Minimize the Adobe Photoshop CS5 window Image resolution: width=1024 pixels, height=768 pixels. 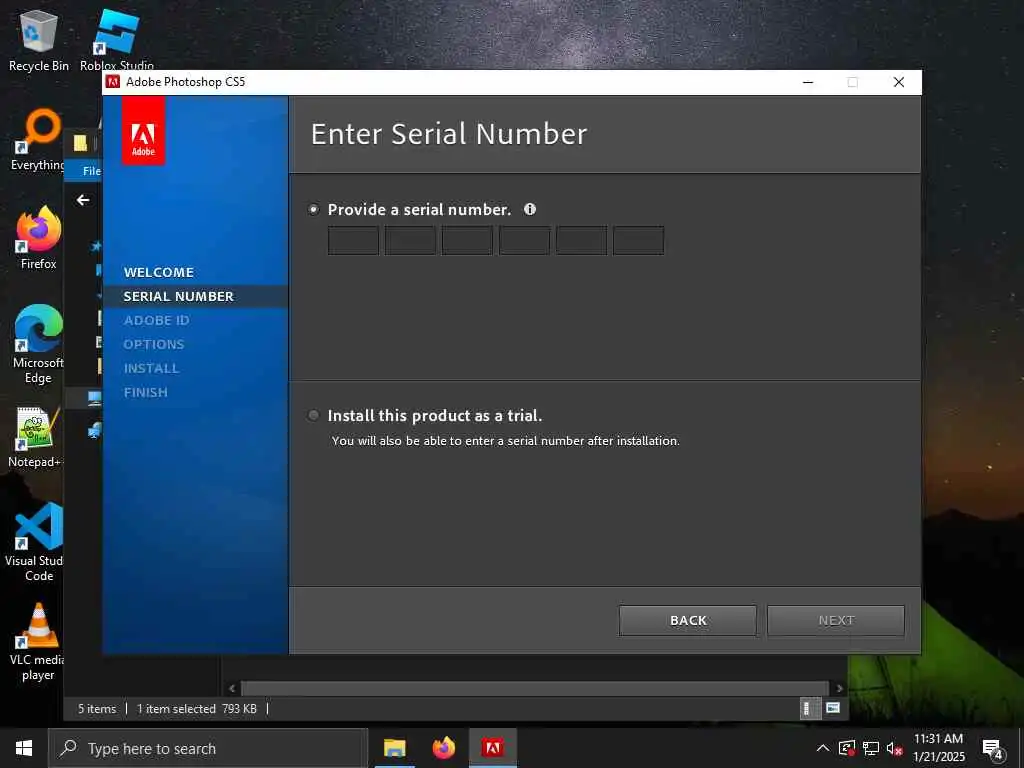(x=808, y=82)
